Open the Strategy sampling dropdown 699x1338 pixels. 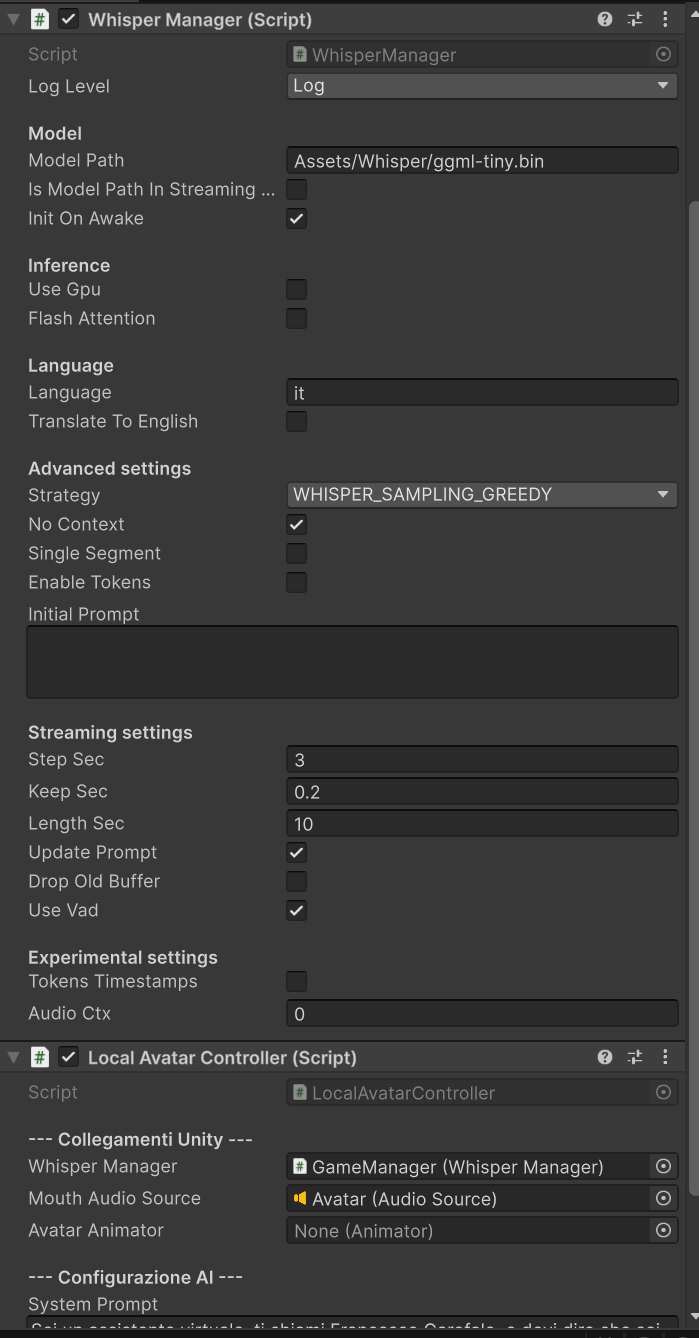pyautogui.click(x=481, y=495)
